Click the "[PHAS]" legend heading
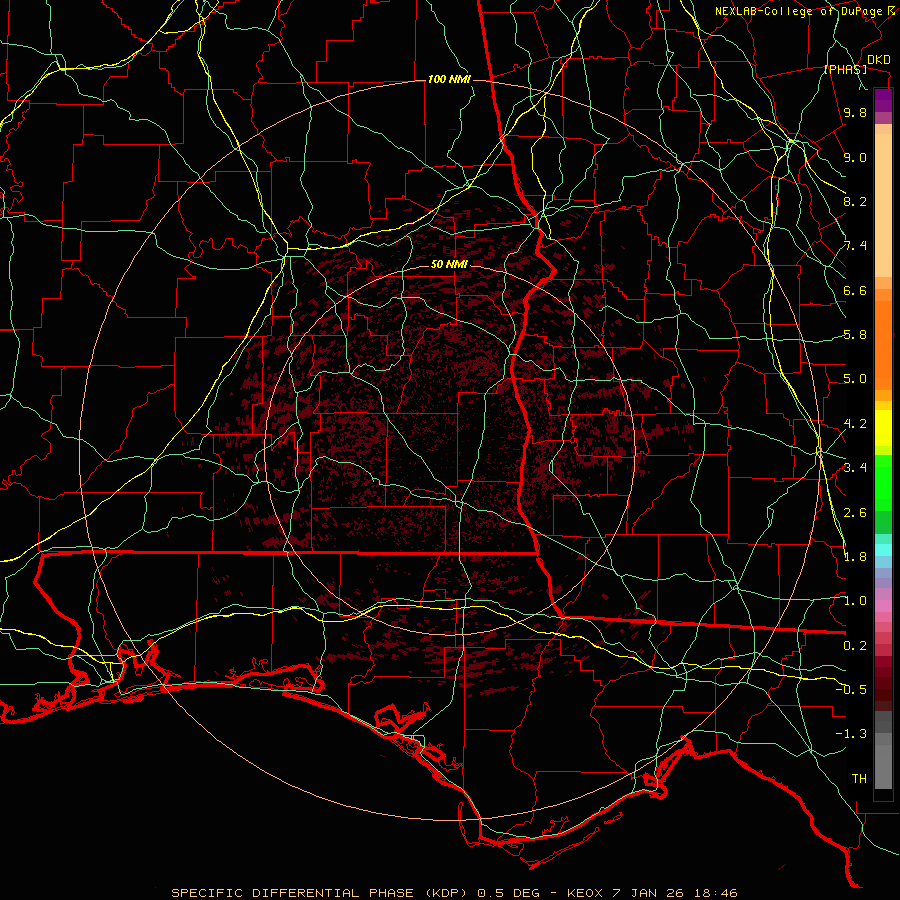 [845, 69]
